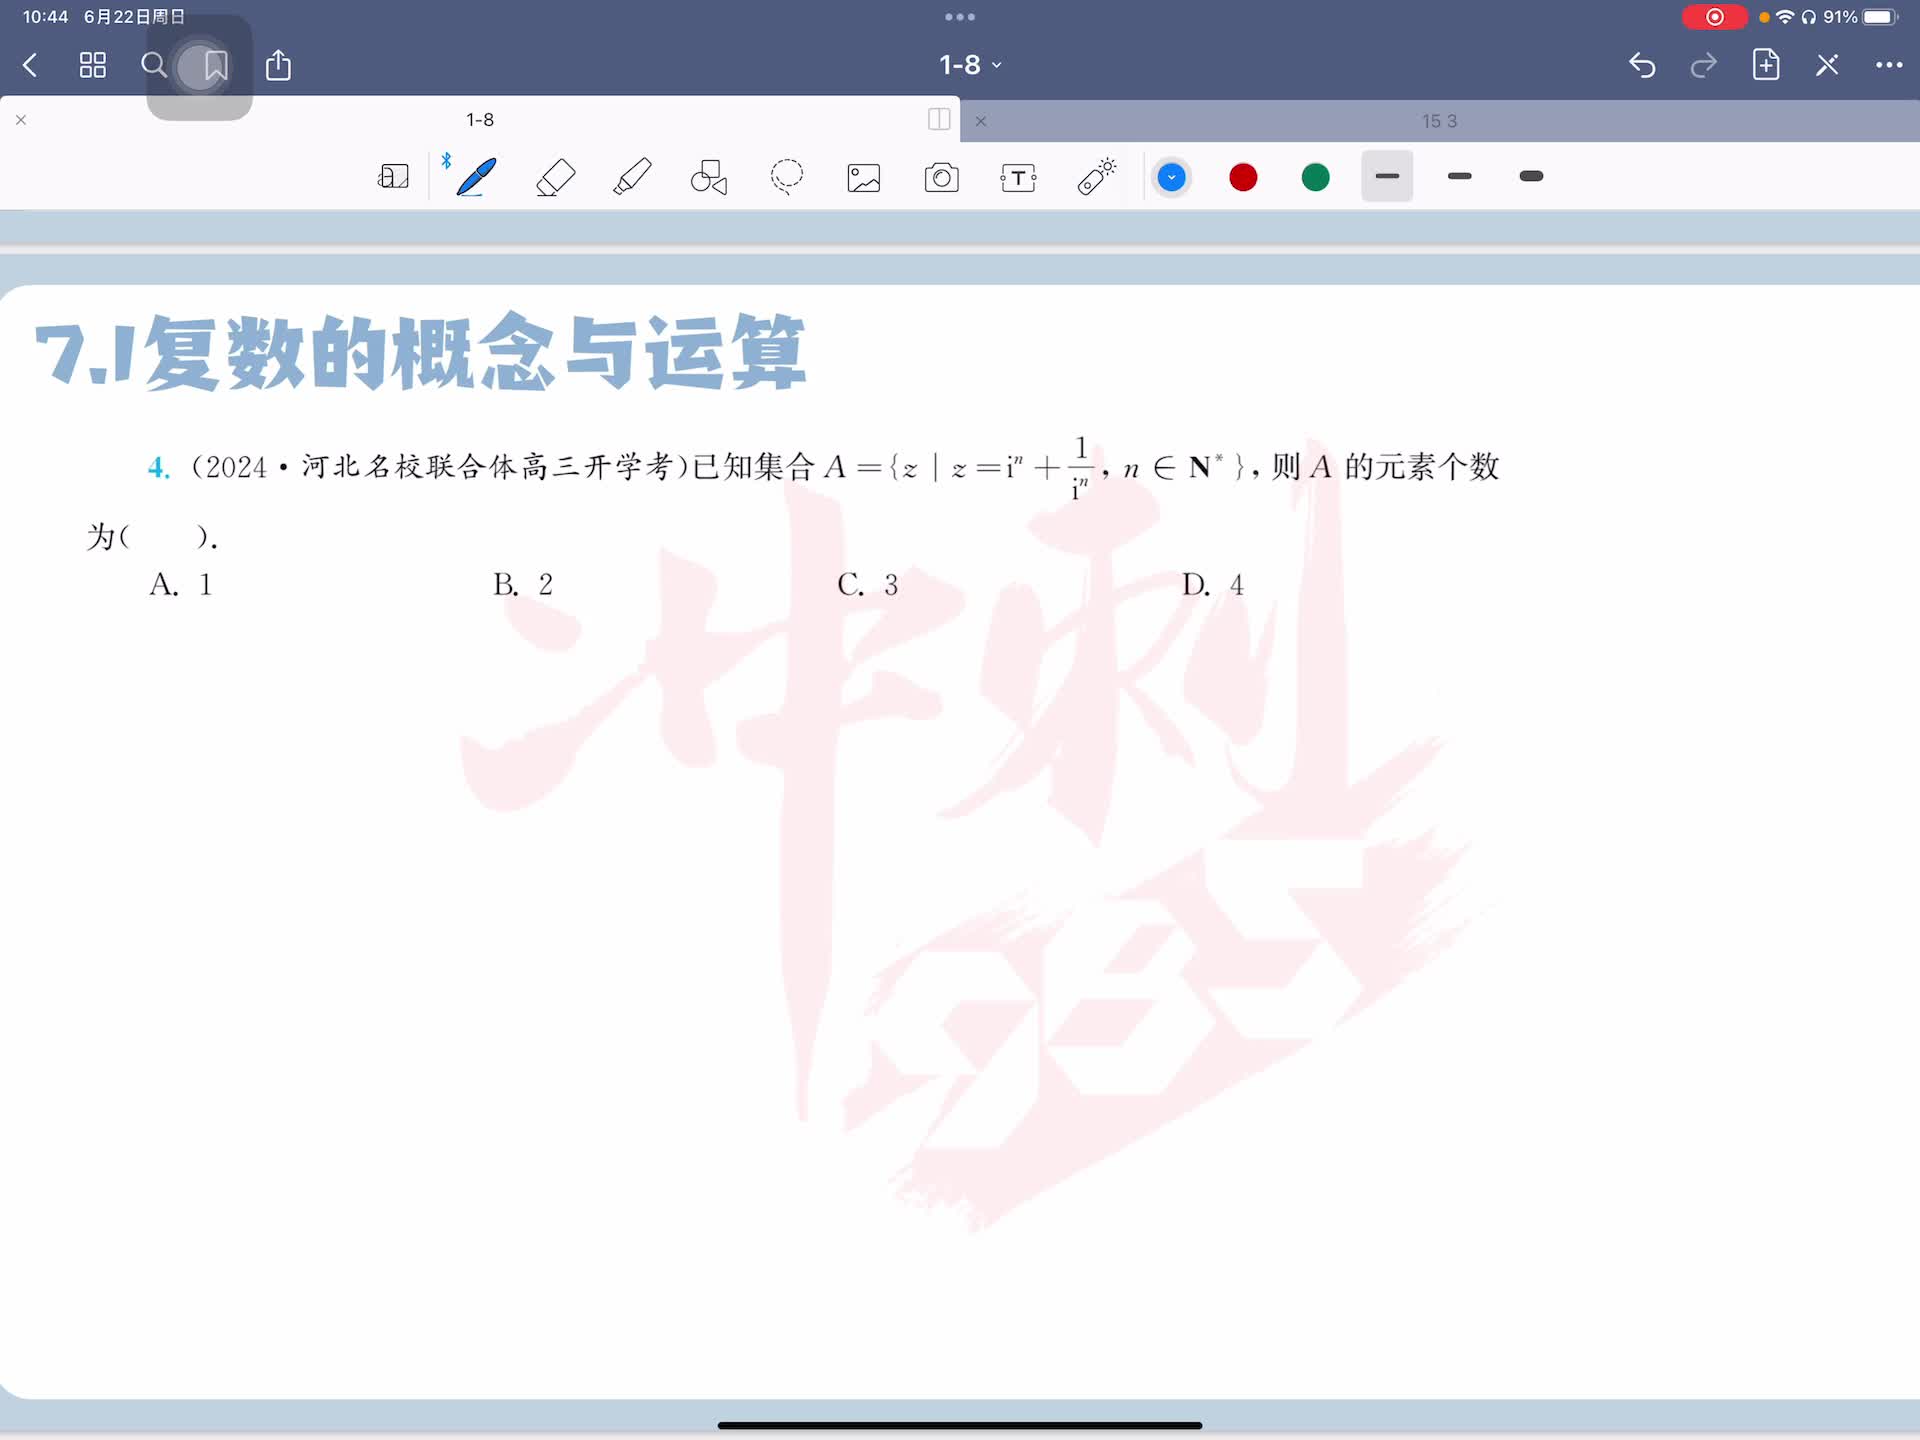Undo the last stroke
This screenshot has width=1920, height=1440.
tap(1641, 65)
